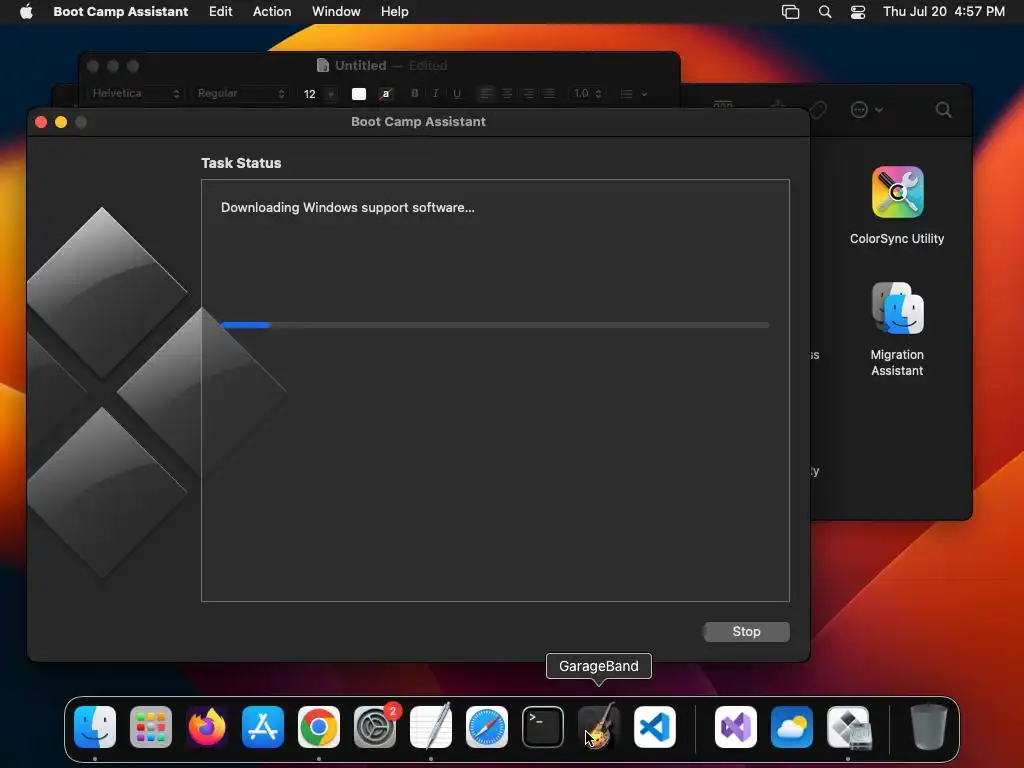Open Visual Studio Code from the Dock
This screenshot has height=768, width=1024.
(654, 727)
